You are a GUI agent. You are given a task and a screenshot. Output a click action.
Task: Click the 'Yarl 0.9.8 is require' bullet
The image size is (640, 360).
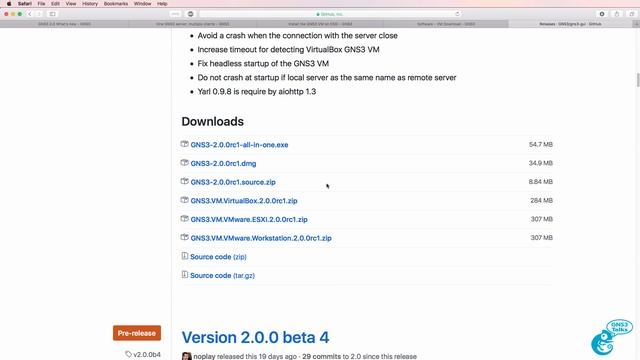[x=257, y=91]
